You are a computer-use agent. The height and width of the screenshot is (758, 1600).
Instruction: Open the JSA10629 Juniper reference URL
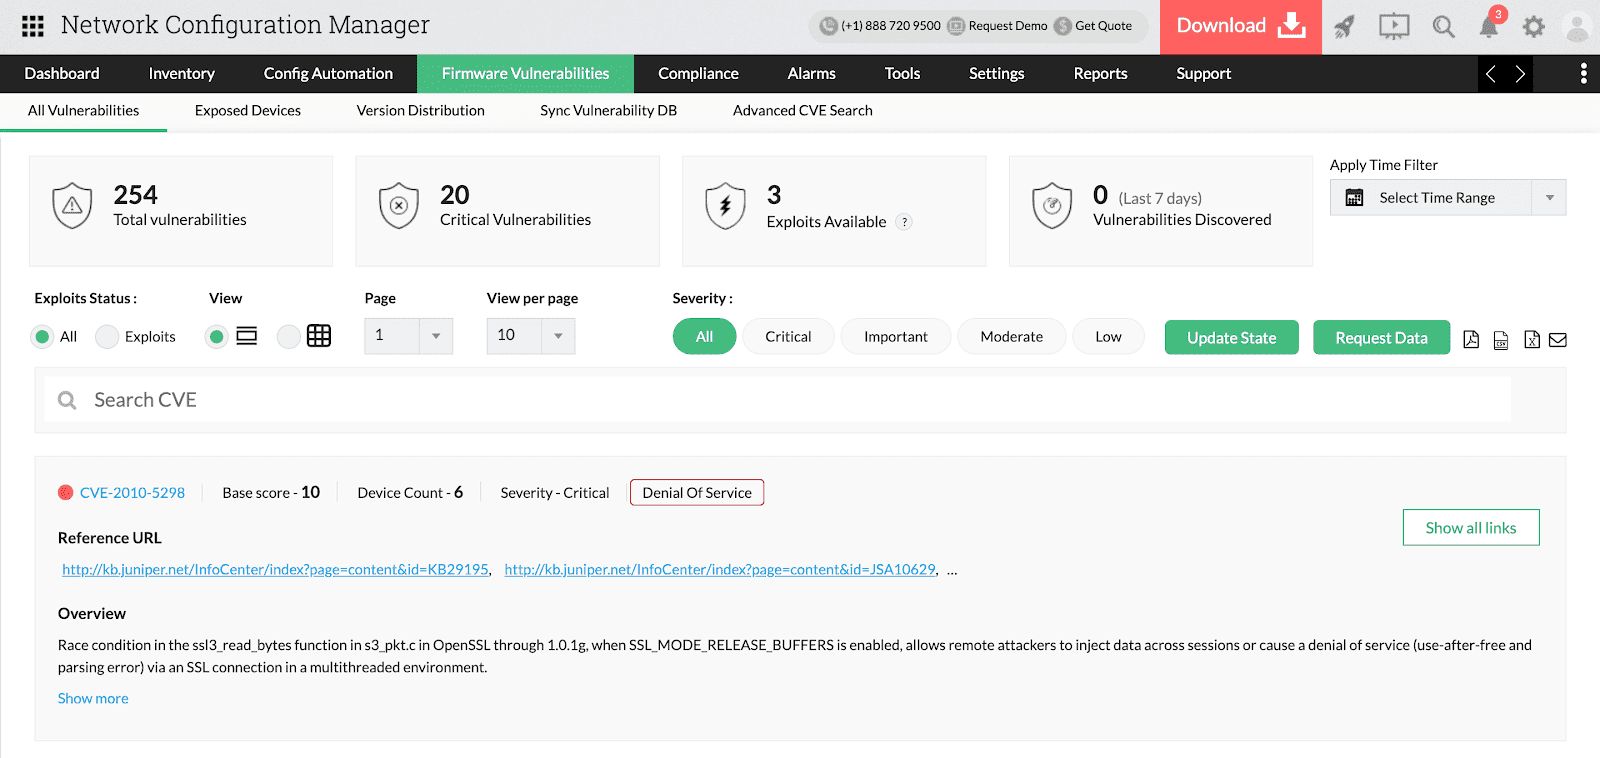click(720, 570)
